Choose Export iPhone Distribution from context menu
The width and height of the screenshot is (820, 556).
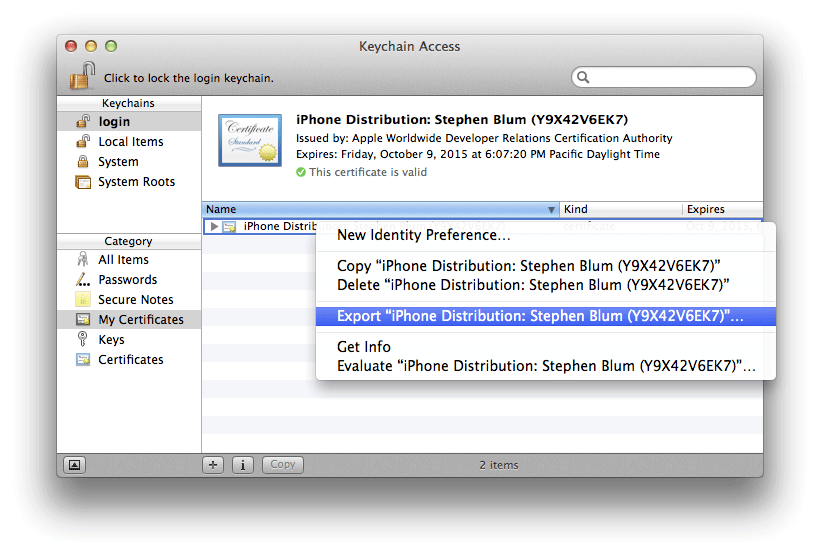point(544,316)
